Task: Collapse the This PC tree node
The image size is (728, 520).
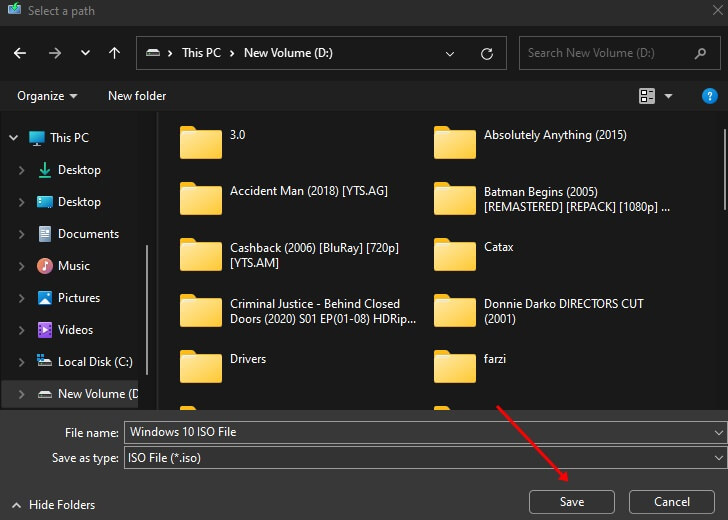Action: pyautogui.click(x=11, y=138)
